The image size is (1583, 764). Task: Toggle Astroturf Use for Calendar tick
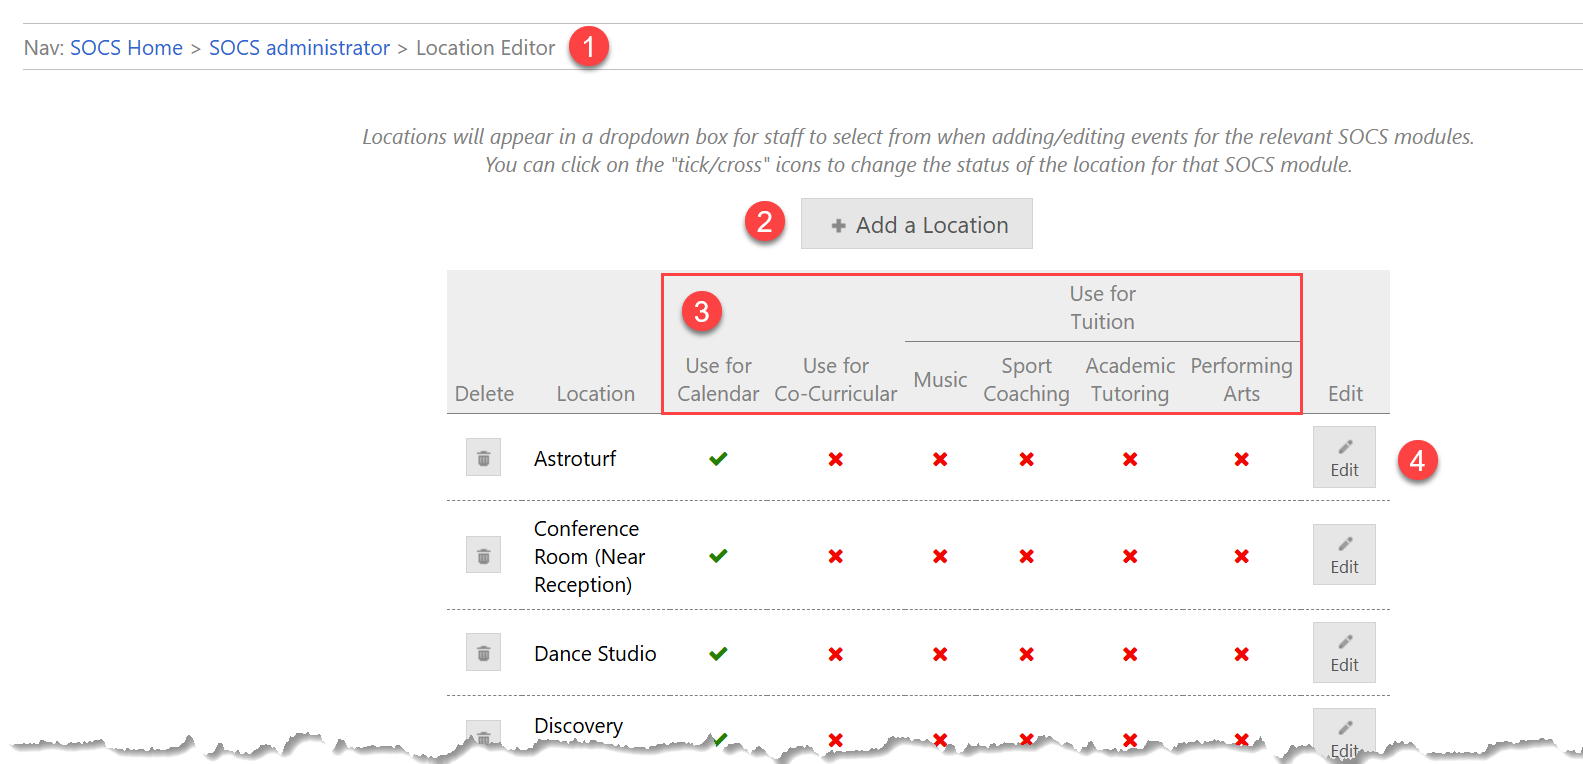(718, 459)
